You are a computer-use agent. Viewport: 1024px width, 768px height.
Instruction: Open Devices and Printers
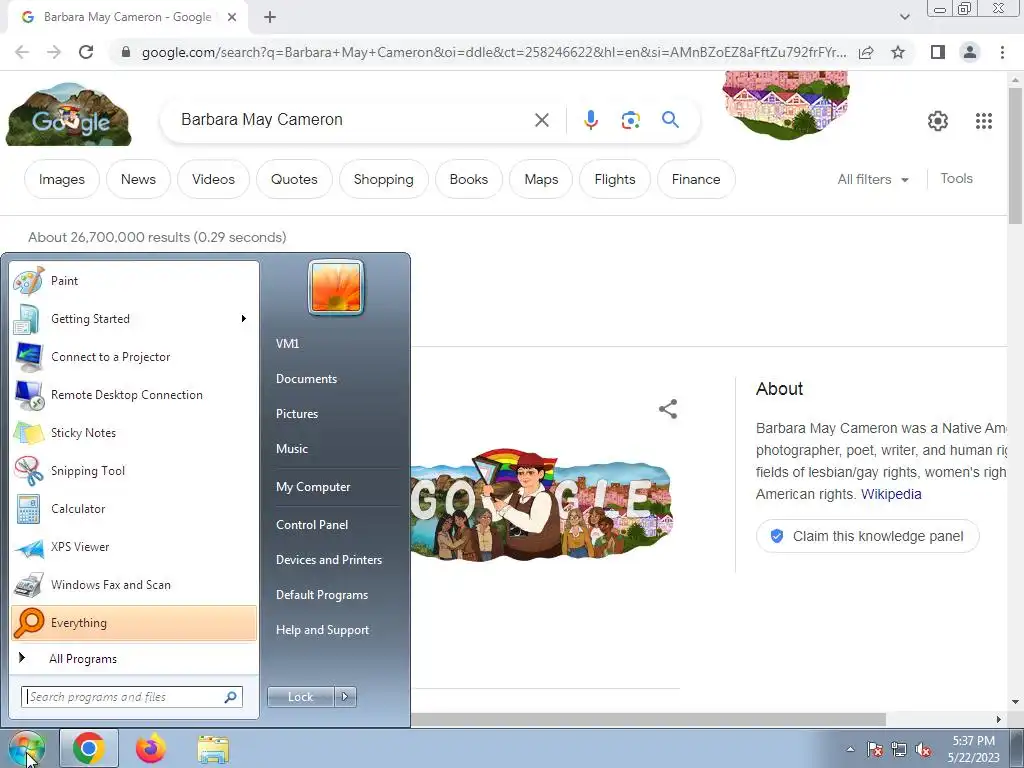coord(328,560)
